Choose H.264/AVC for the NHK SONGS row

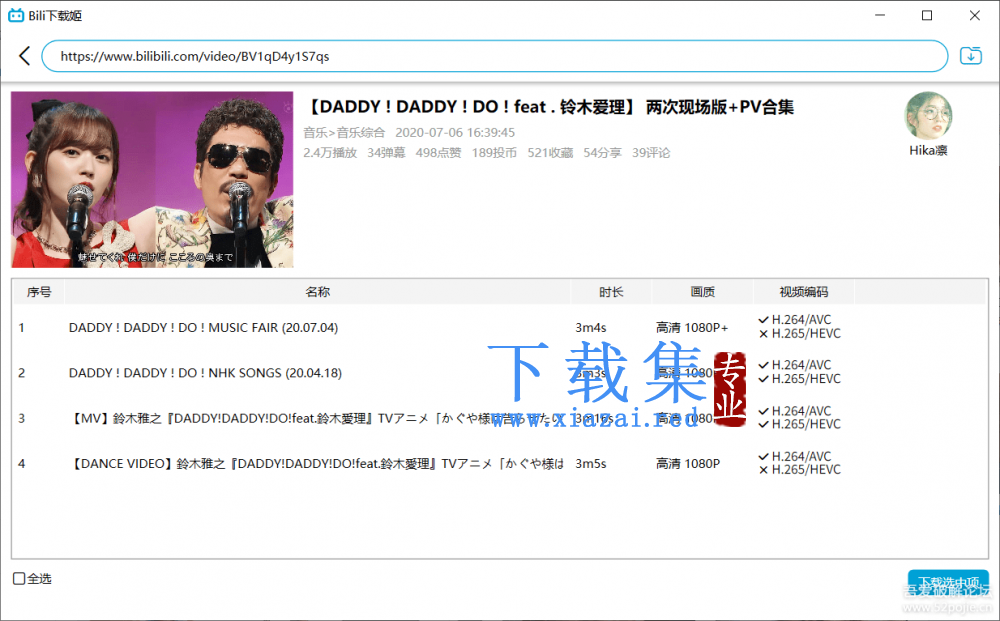[x=795, y=365]
